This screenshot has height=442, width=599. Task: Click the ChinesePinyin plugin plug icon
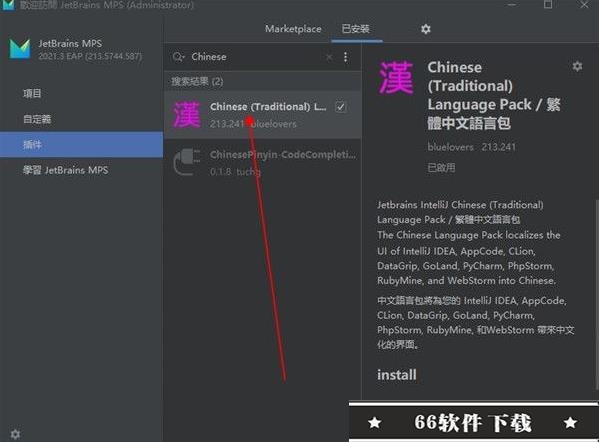click(187, 162)
